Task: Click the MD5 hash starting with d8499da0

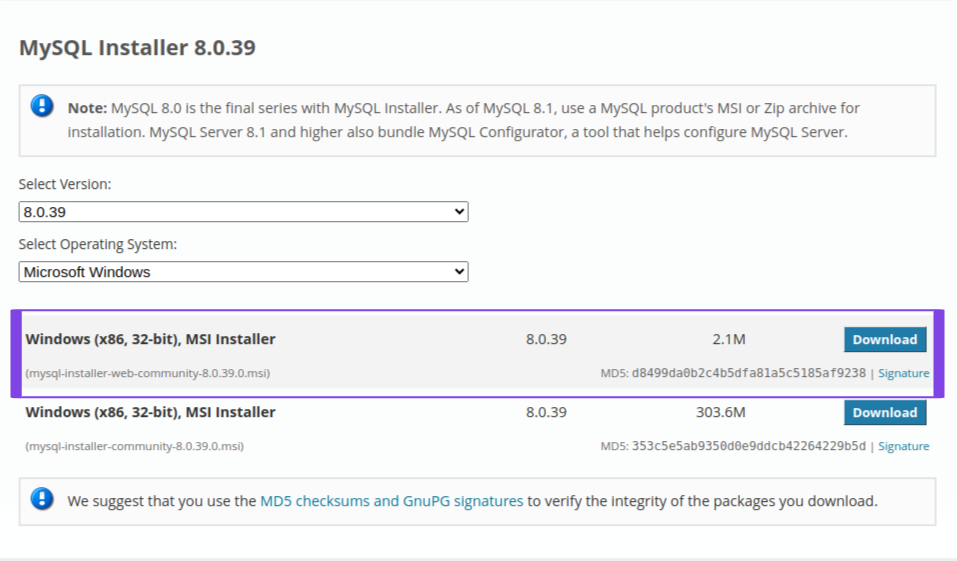Action: pyautogui.click(x=748, y=374)
